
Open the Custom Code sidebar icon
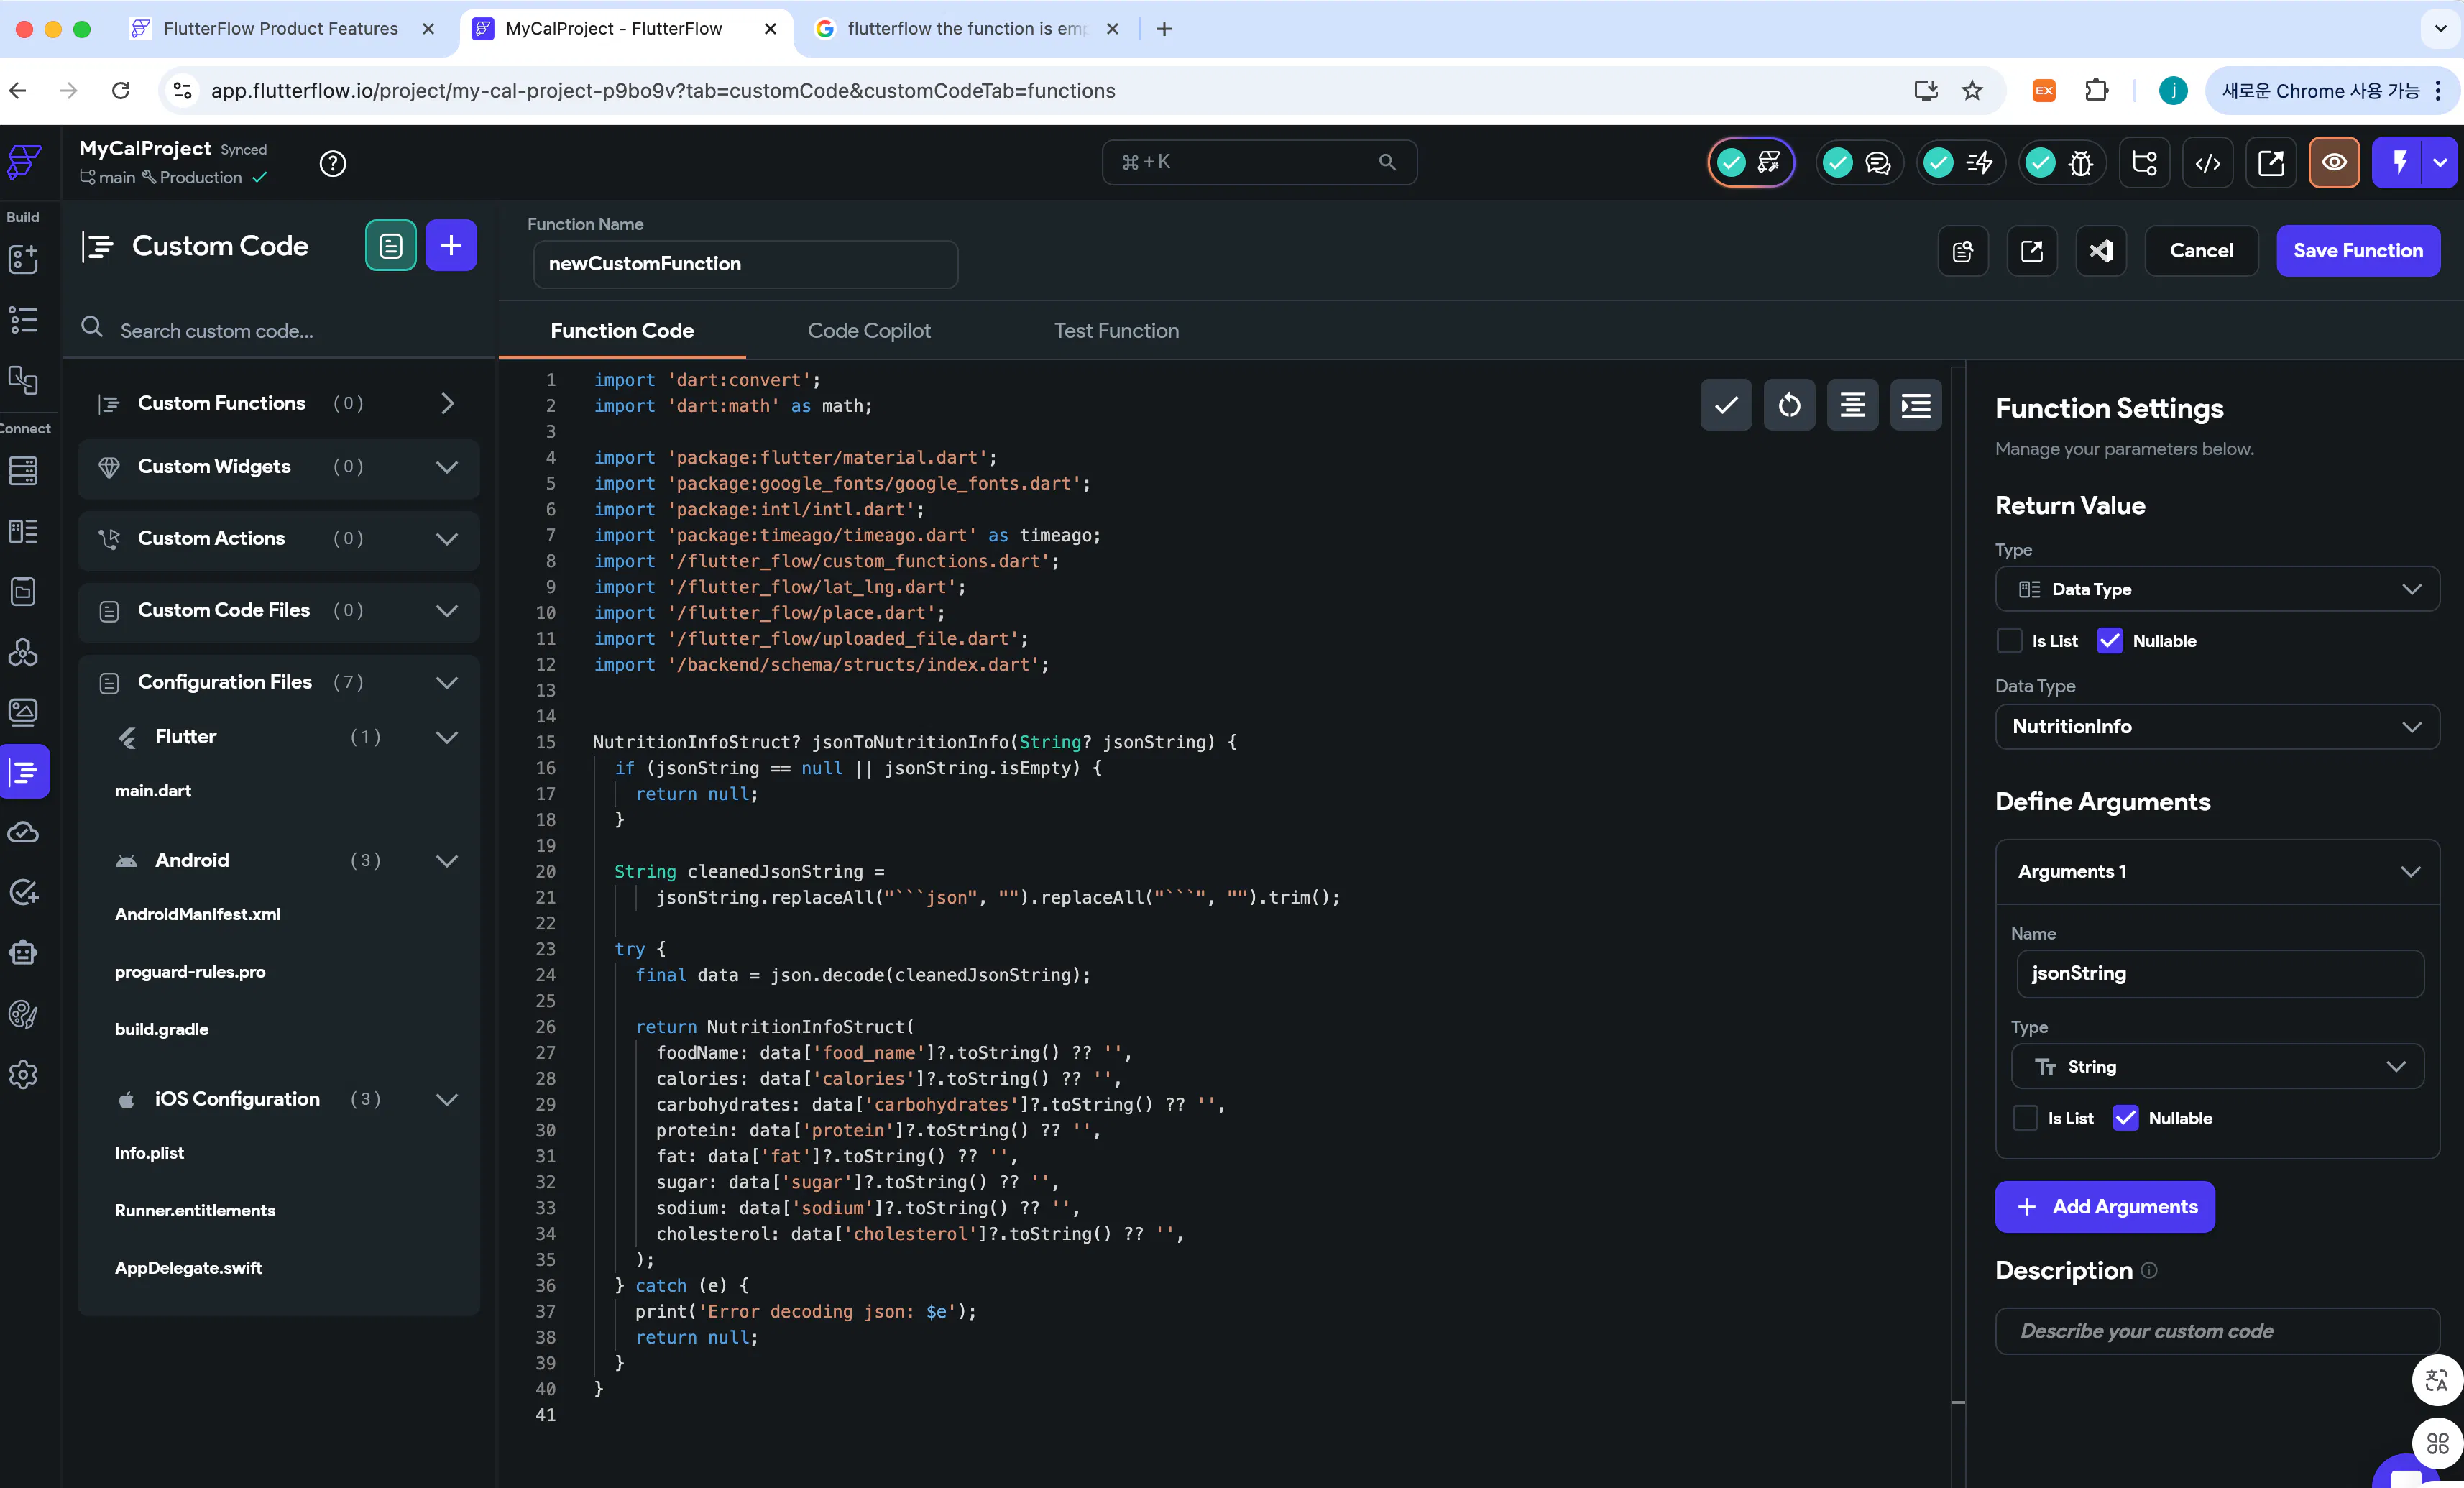click(24, 771)
